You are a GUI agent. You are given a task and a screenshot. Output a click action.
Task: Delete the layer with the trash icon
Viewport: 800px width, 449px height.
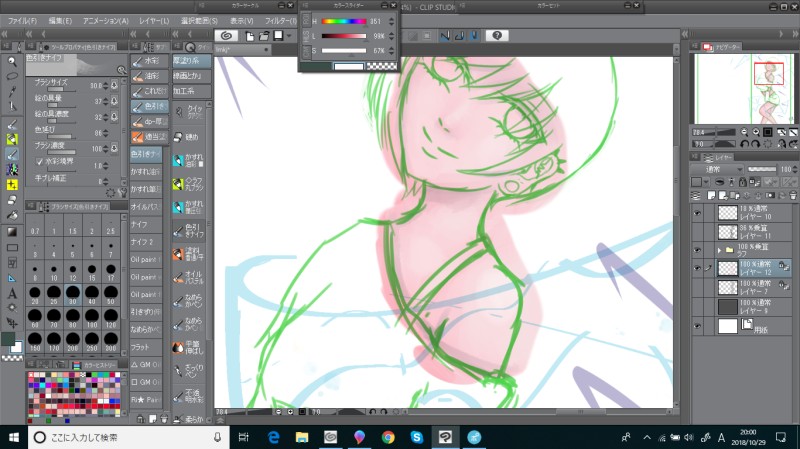pyautogui.click(x=793, y=195)
